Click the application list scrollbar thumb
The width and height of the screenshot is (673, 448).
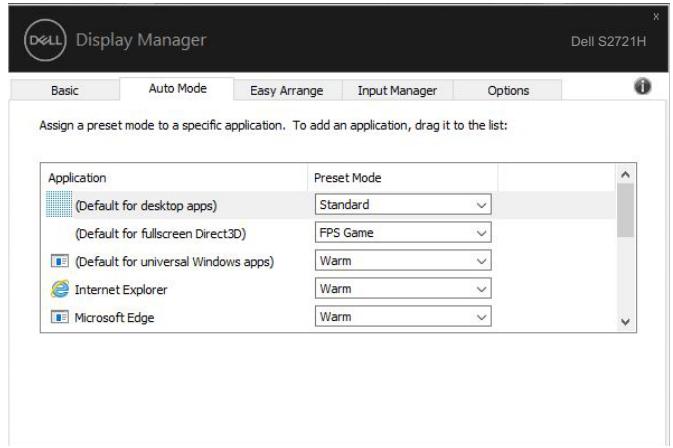click(x=625, y=210)
